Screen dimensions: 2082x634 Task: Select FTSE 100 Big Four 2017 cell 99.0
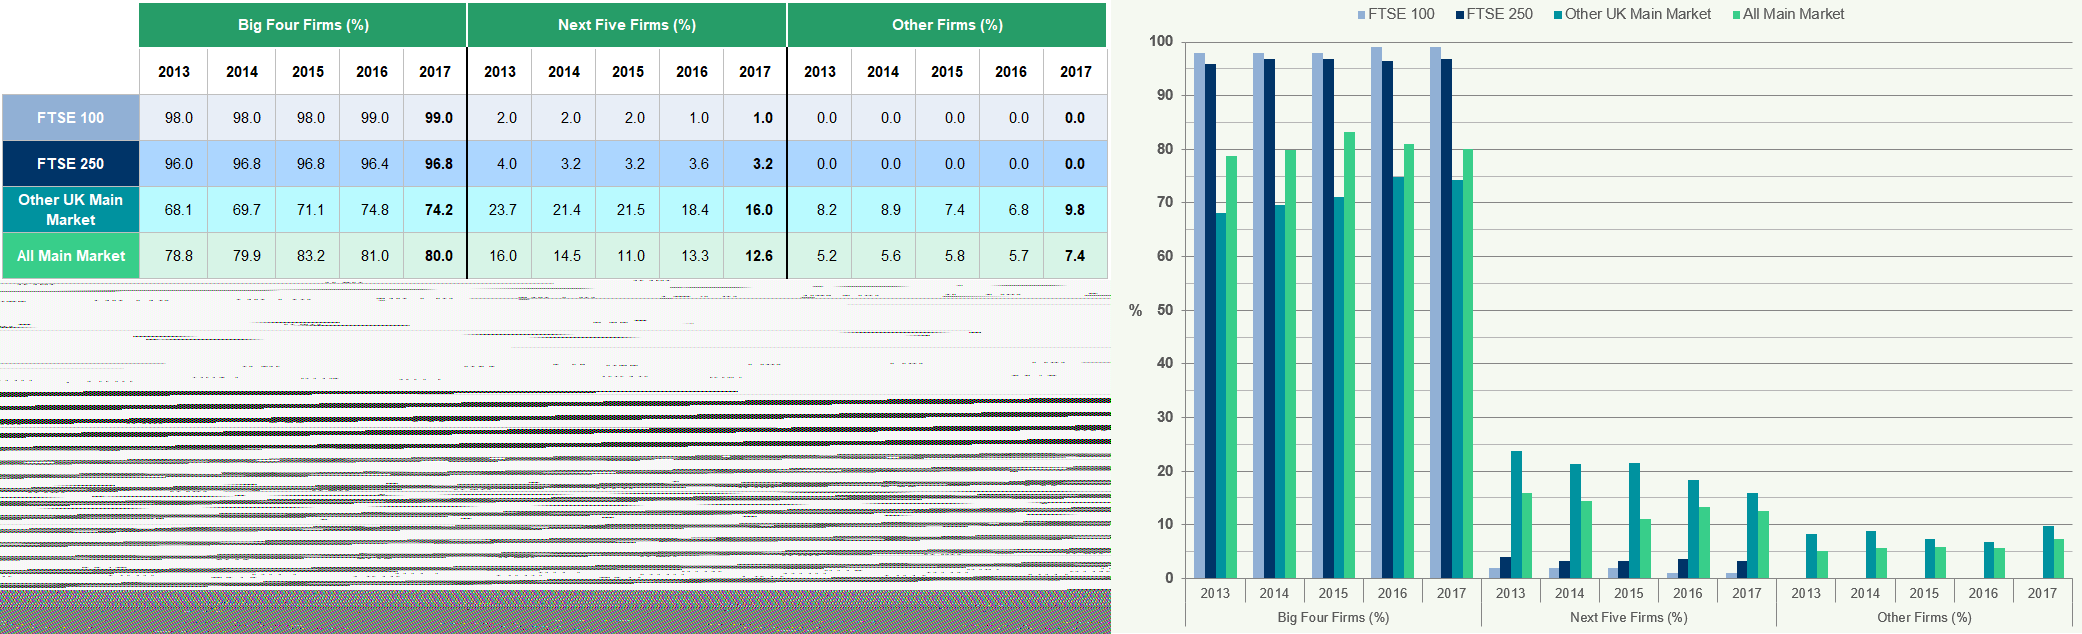coord(435,118)
